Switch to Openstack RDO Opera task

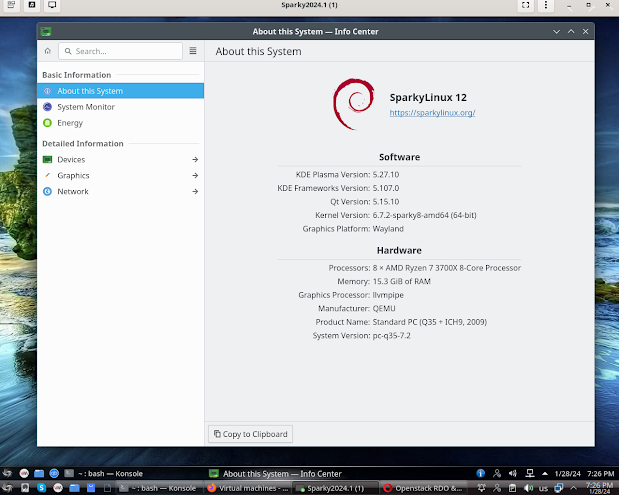(x=424, y=488)
